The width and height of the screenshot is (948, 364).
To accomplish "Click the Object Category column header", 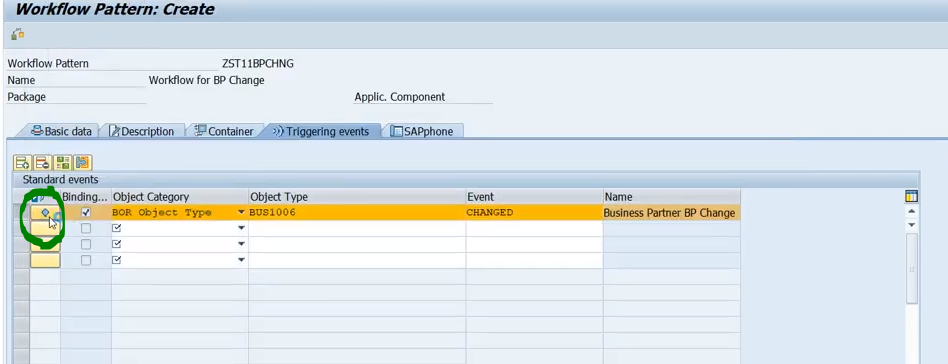I will point(180,197).
